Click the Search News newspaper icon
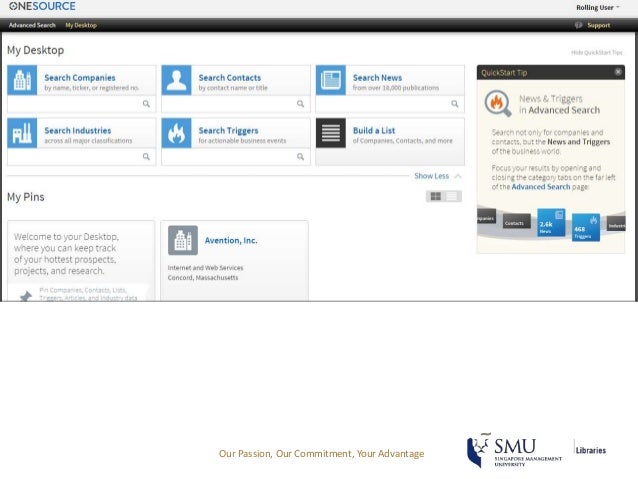 click(x=330, y=80)
